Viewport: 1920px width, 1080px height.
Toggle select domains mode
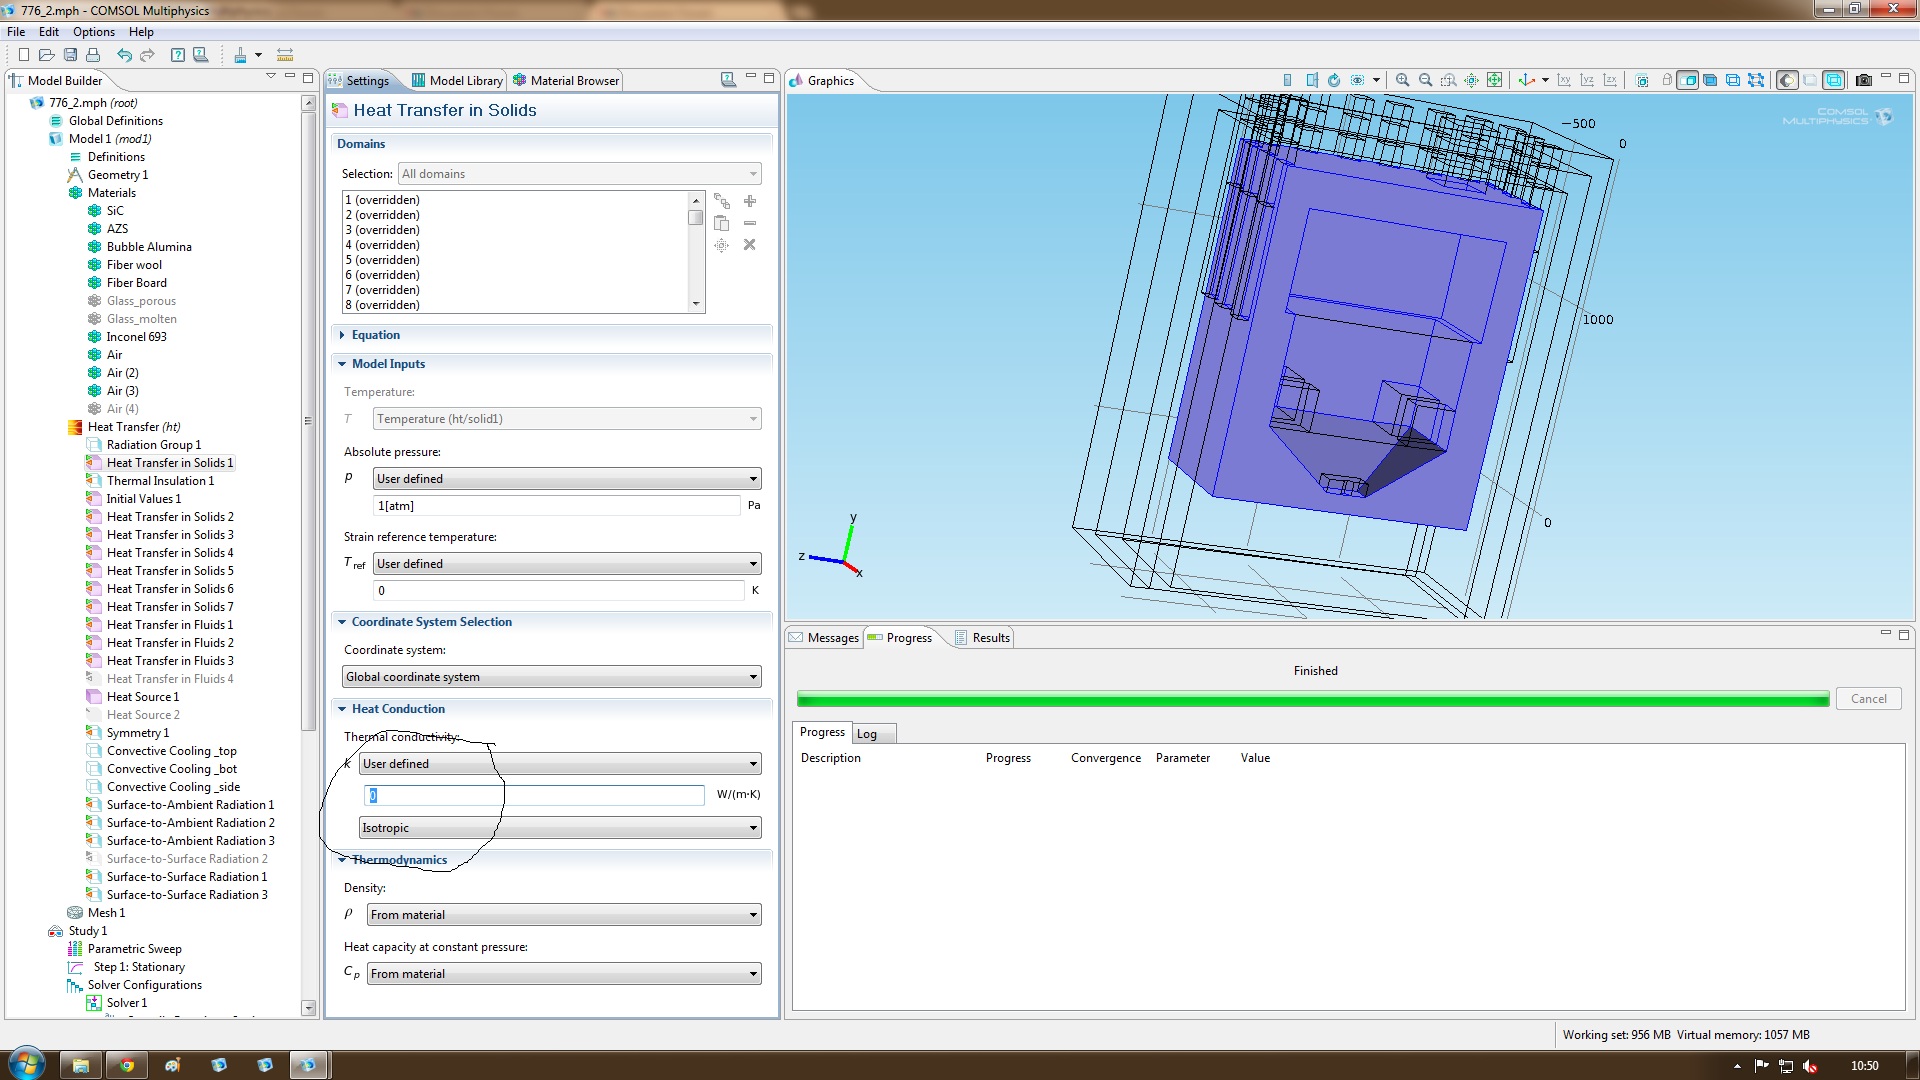tap(1688, 80)
